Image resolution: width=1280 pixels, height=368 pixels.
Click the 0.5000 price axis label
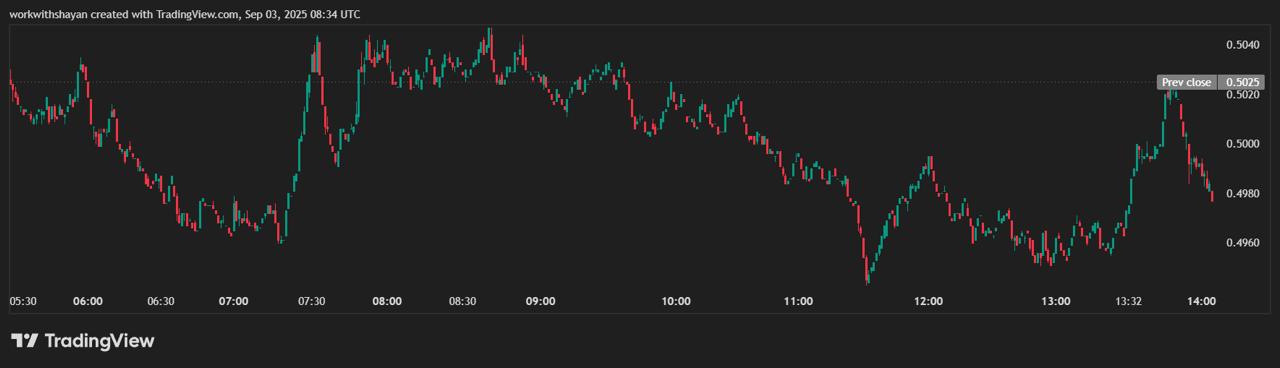pyautogui.click(x=1242, y=144)
